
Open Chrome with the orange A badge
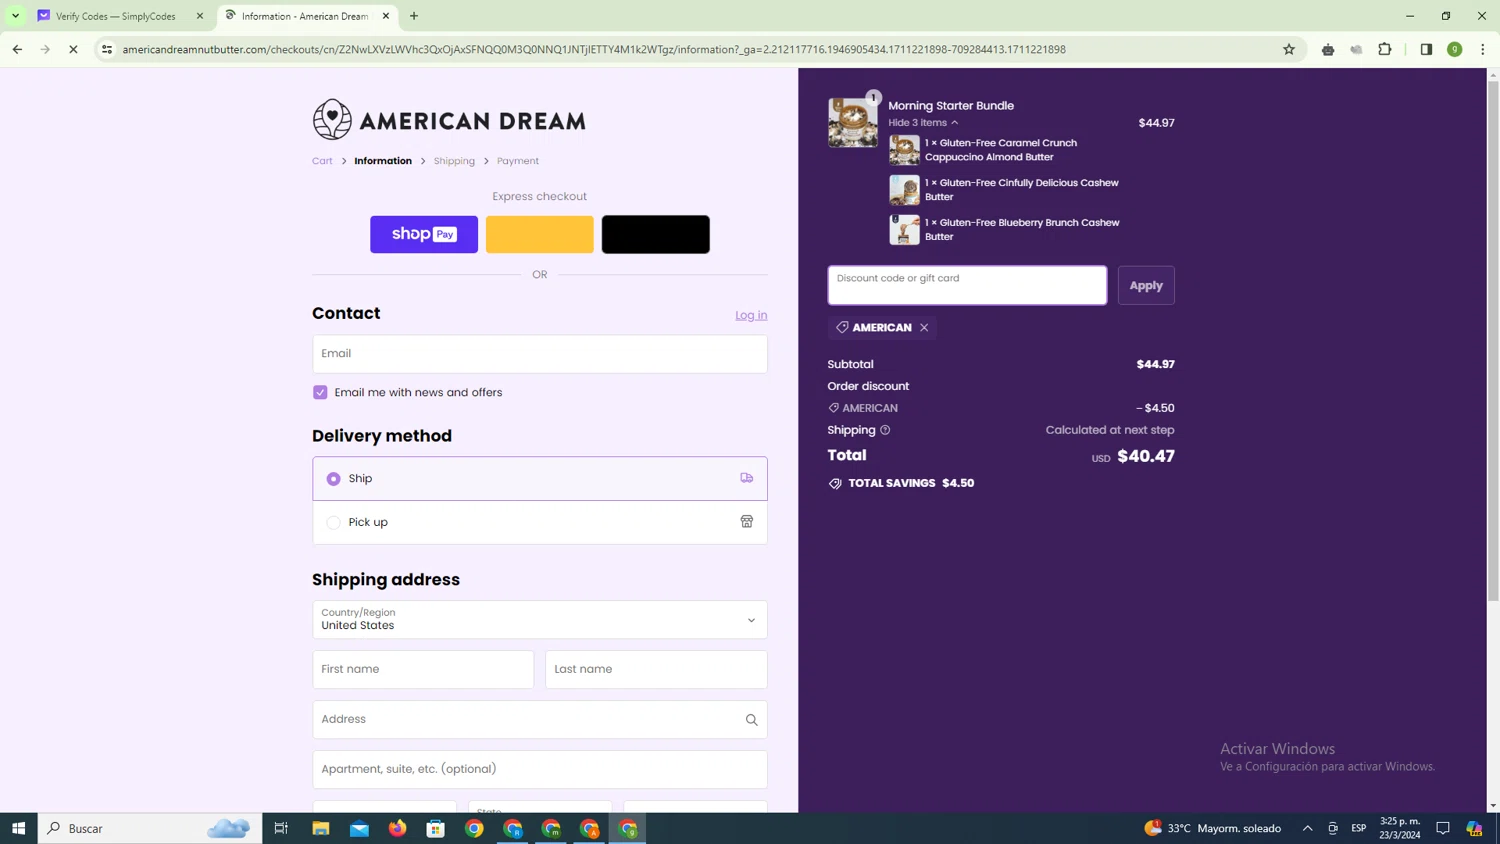click(x=590, y=828)
